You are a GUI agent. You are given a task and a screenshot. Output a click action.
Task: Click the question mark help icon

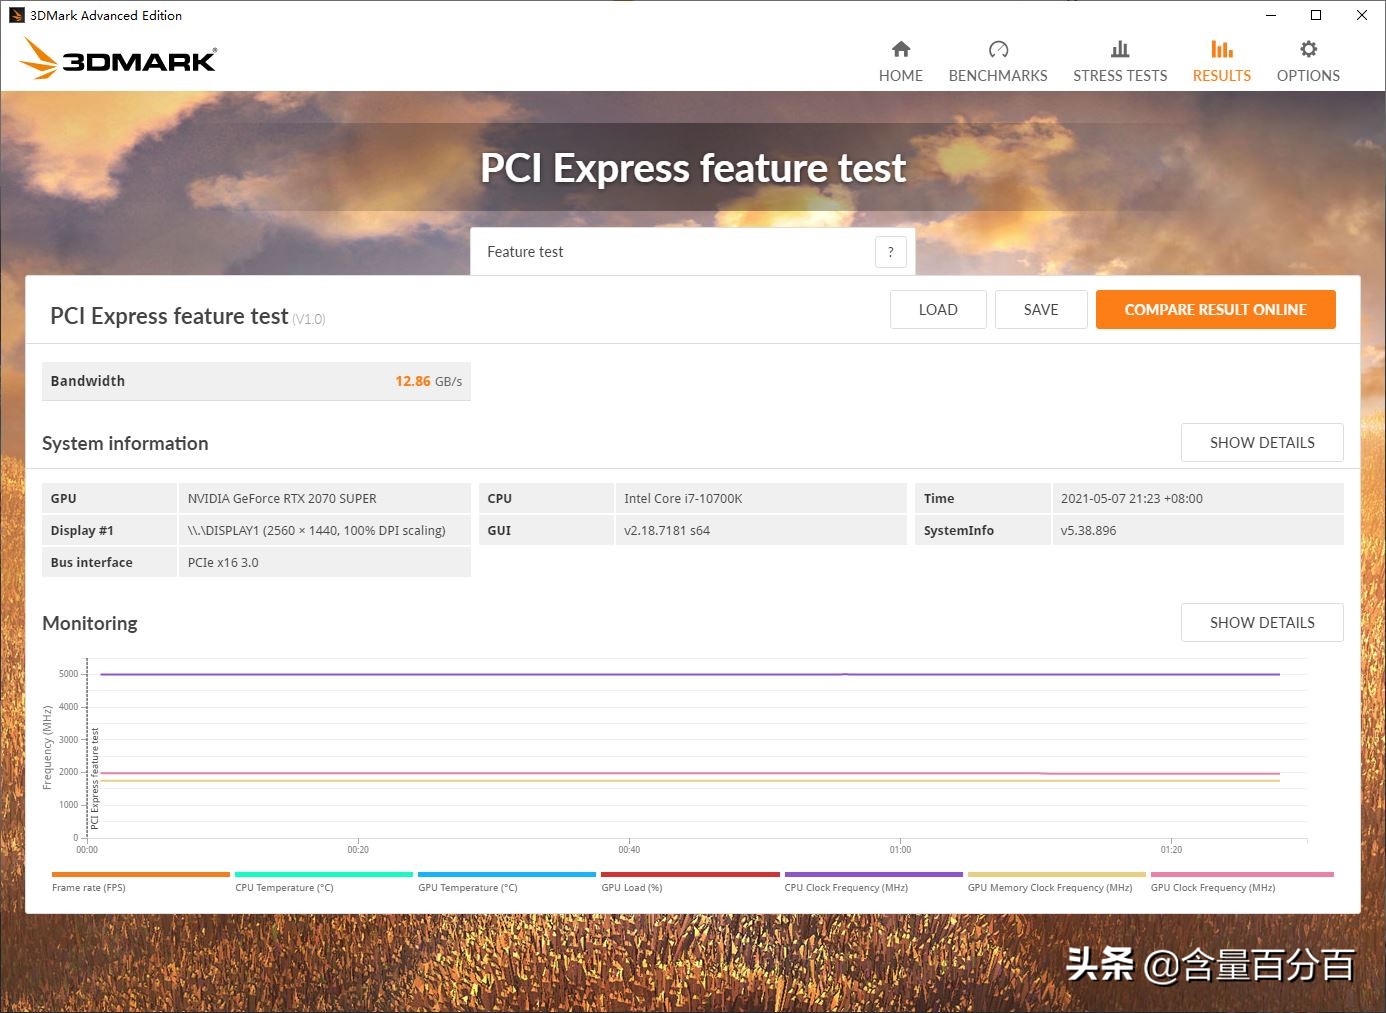click(890, 252)
